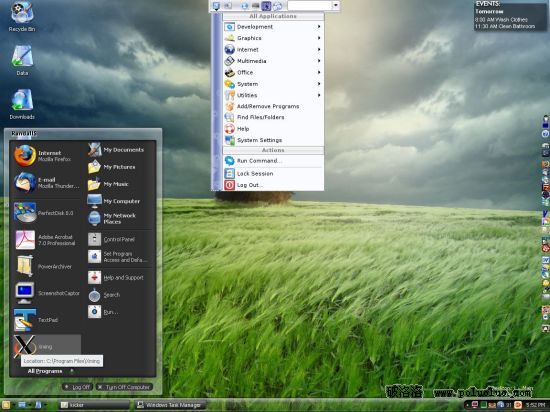Expand the System submenu
This screenshot has height=412, width=550.
(x=273, y=84)
